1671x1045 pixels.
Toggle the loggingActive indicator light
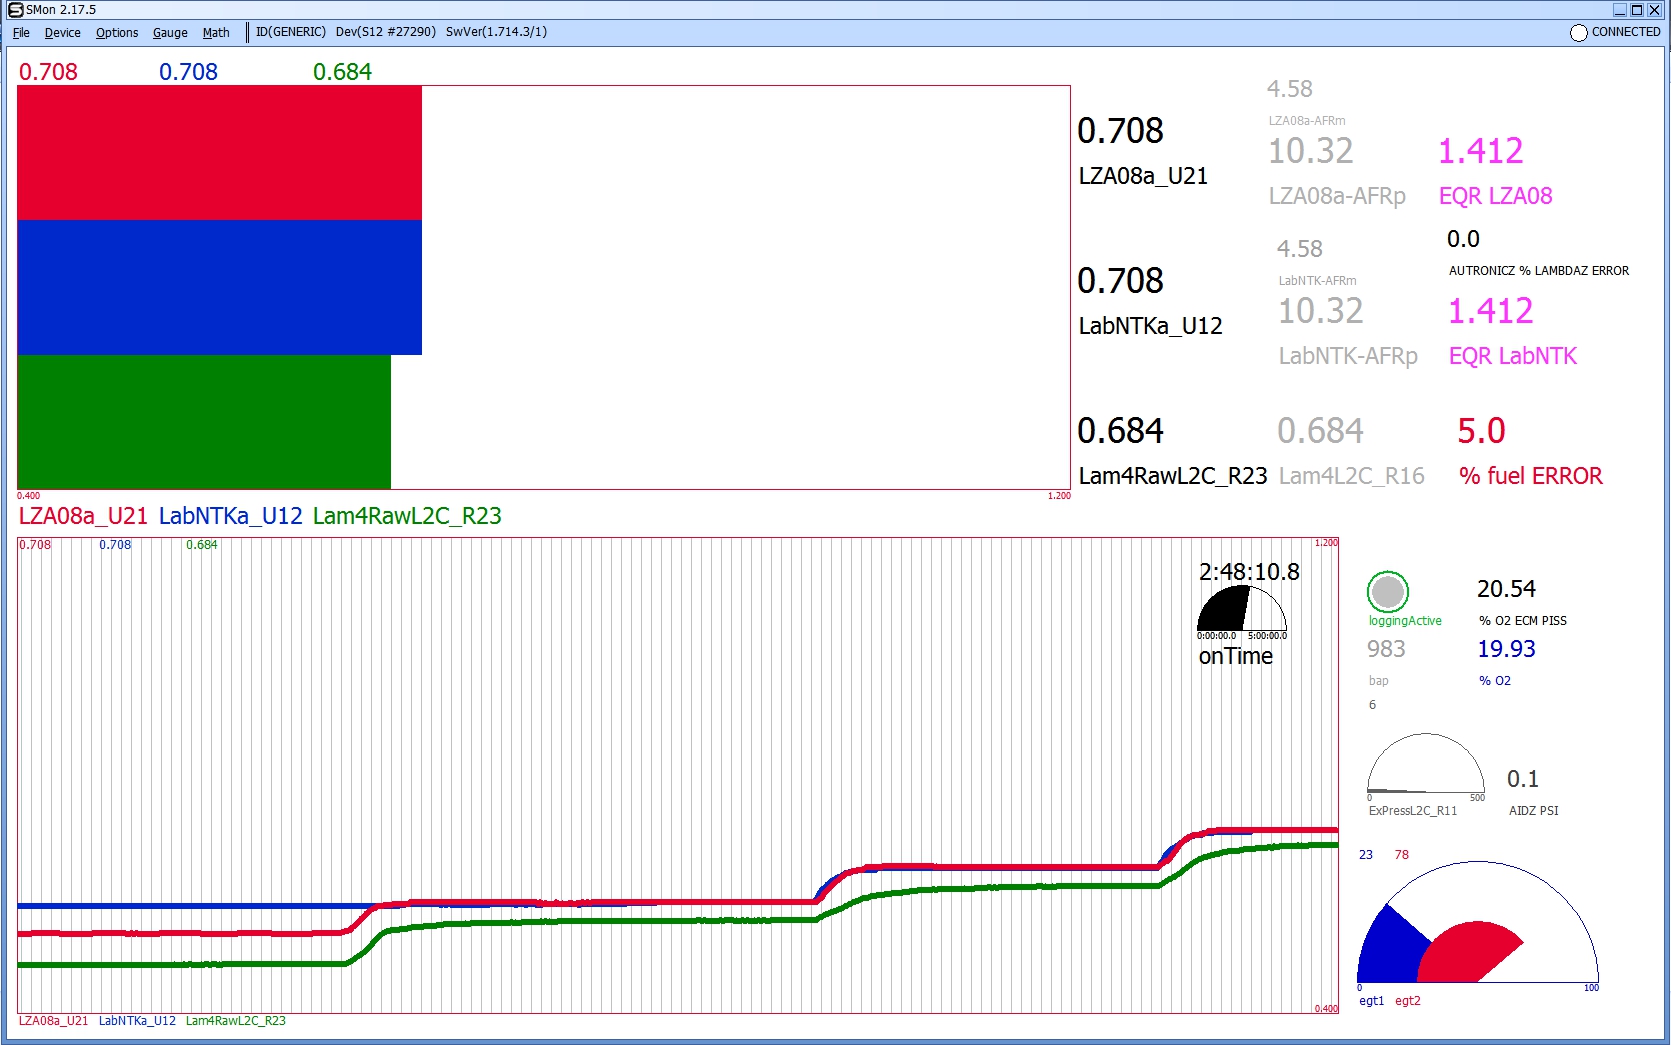(x=1387, y=592)
